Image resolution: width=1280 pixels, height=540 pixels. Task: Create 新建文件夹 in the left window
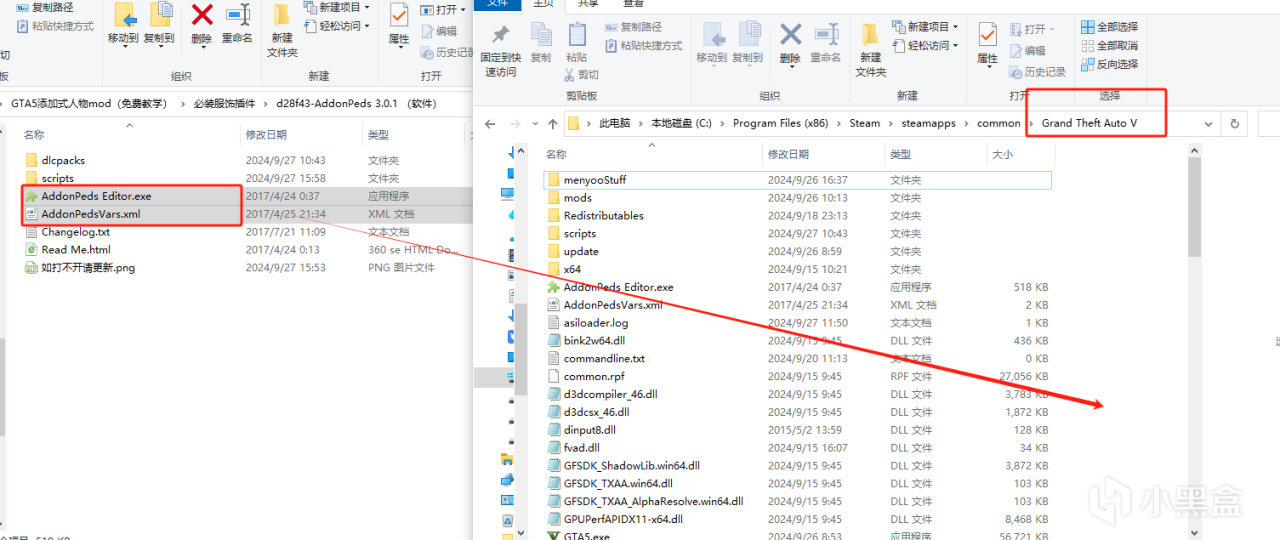coord(282,31)
